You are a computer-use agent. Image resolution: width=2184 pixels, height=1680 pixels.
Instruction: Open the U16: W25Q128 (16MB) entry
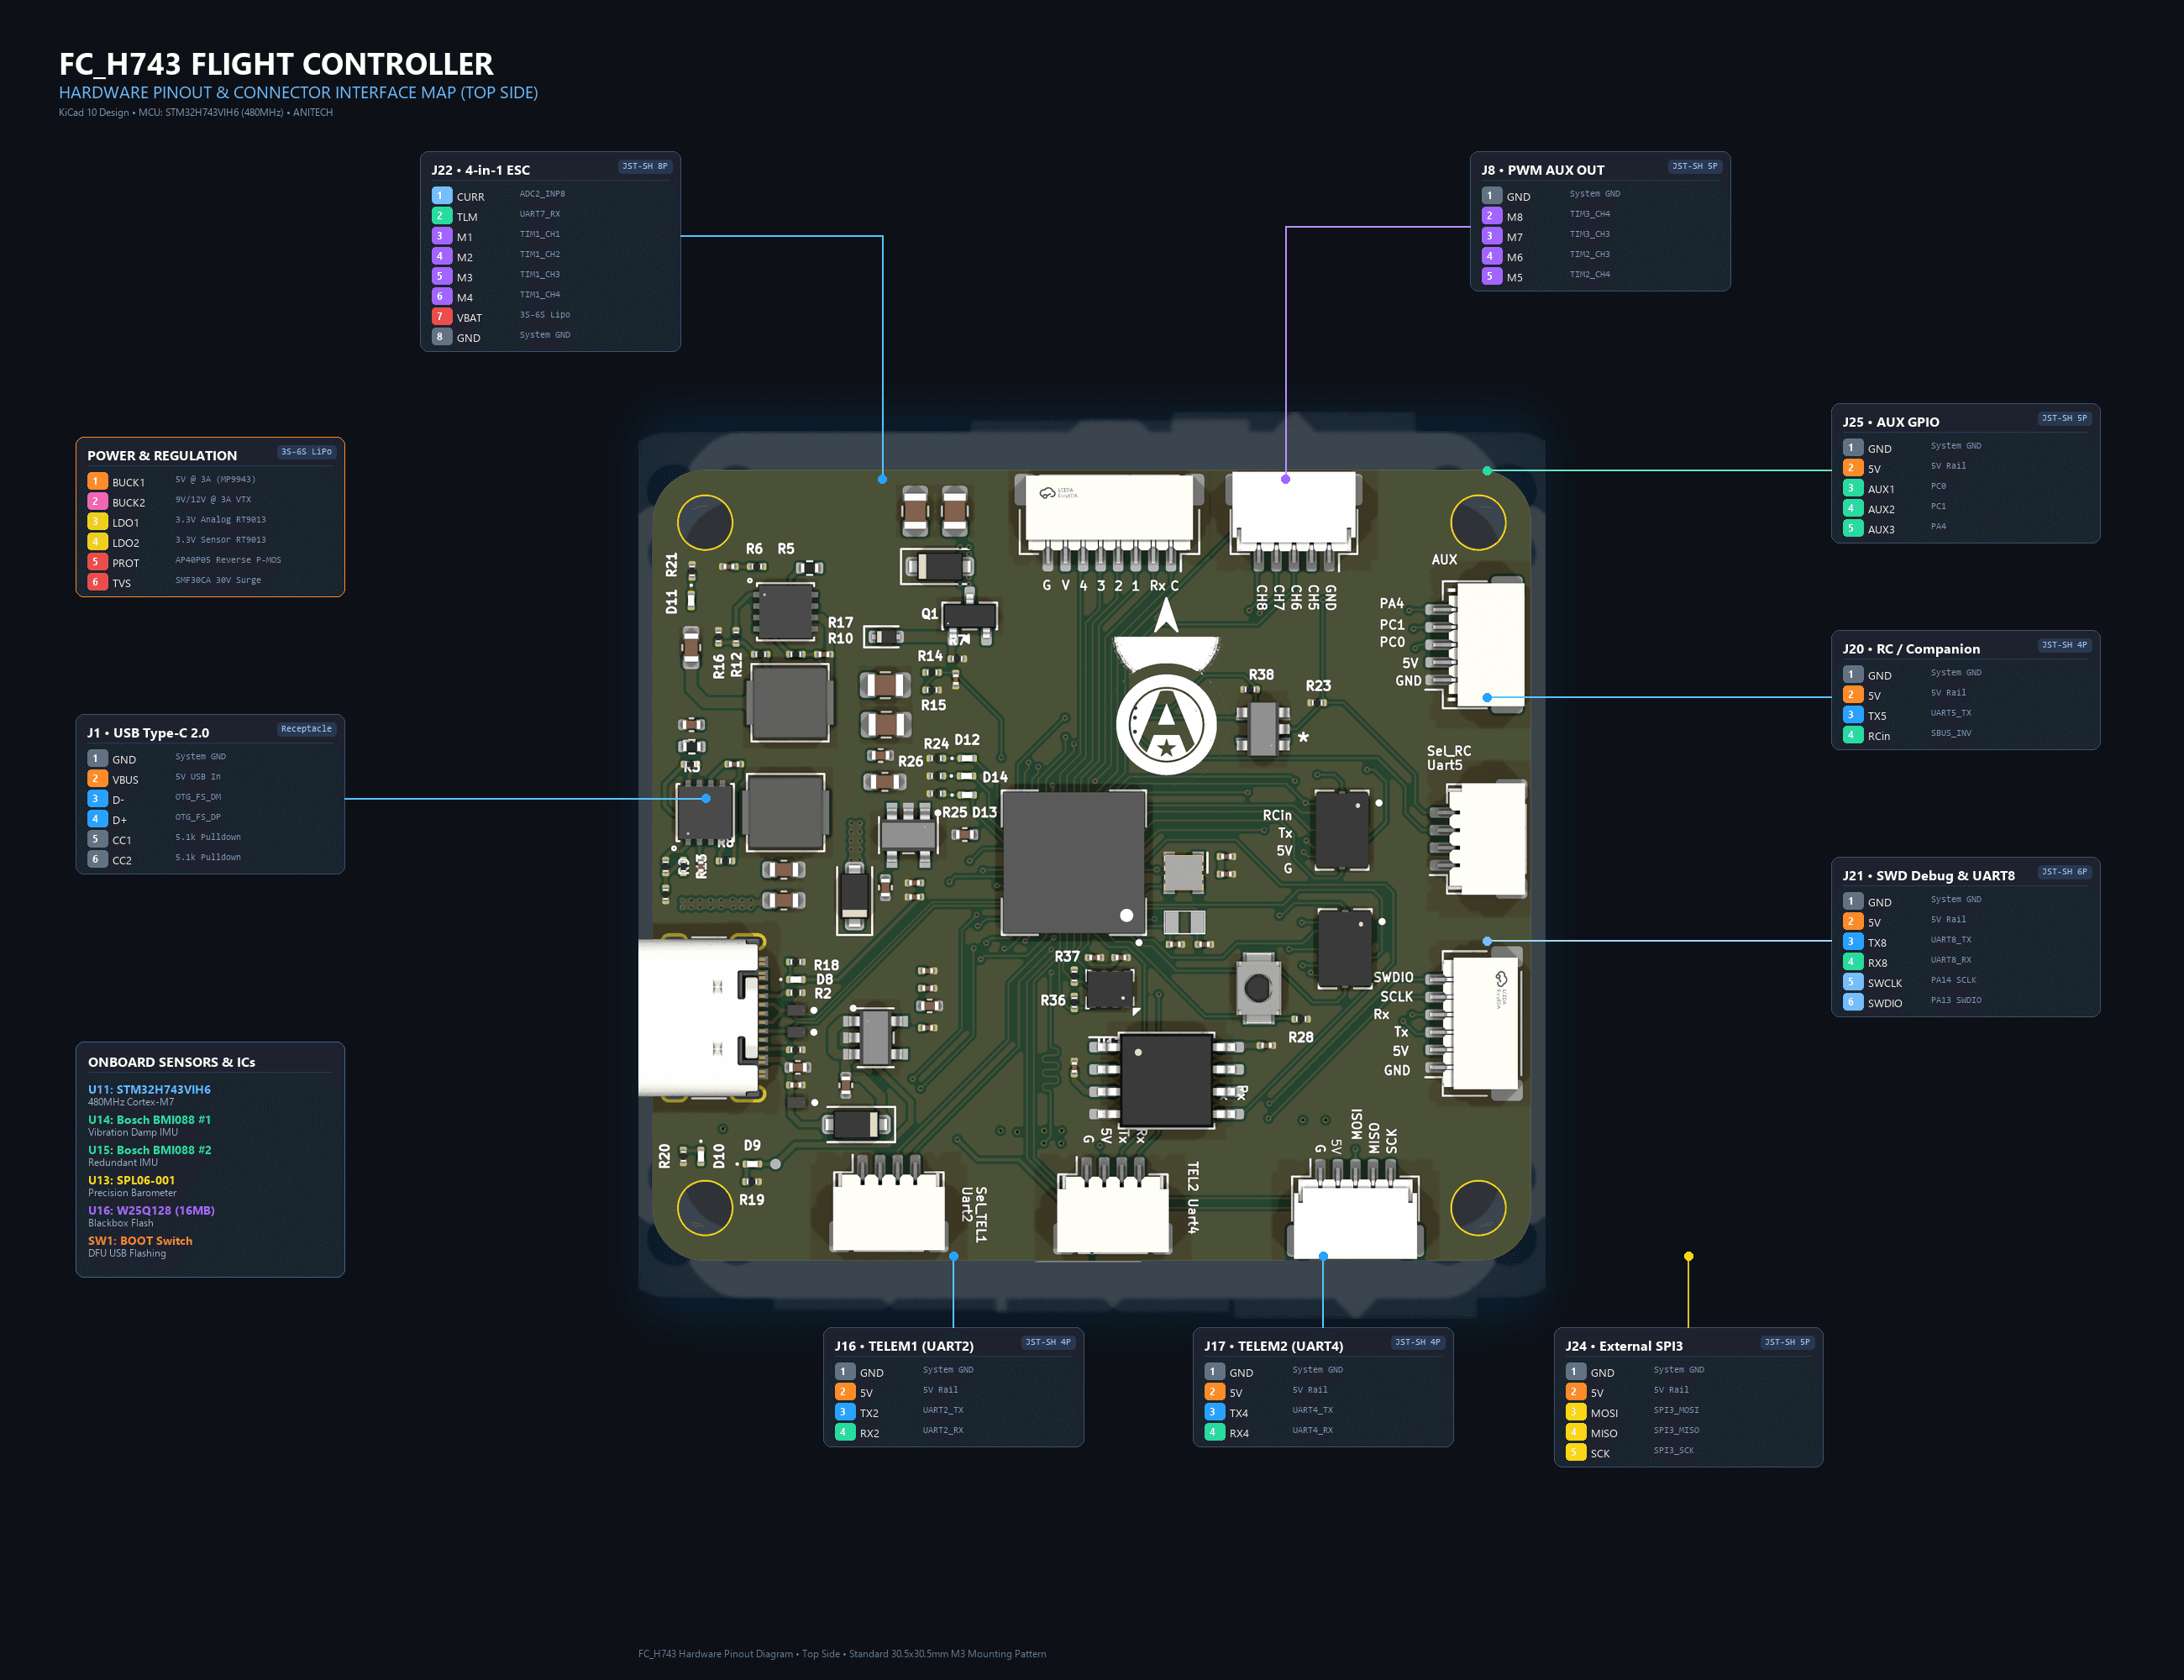pos(151,1210)
